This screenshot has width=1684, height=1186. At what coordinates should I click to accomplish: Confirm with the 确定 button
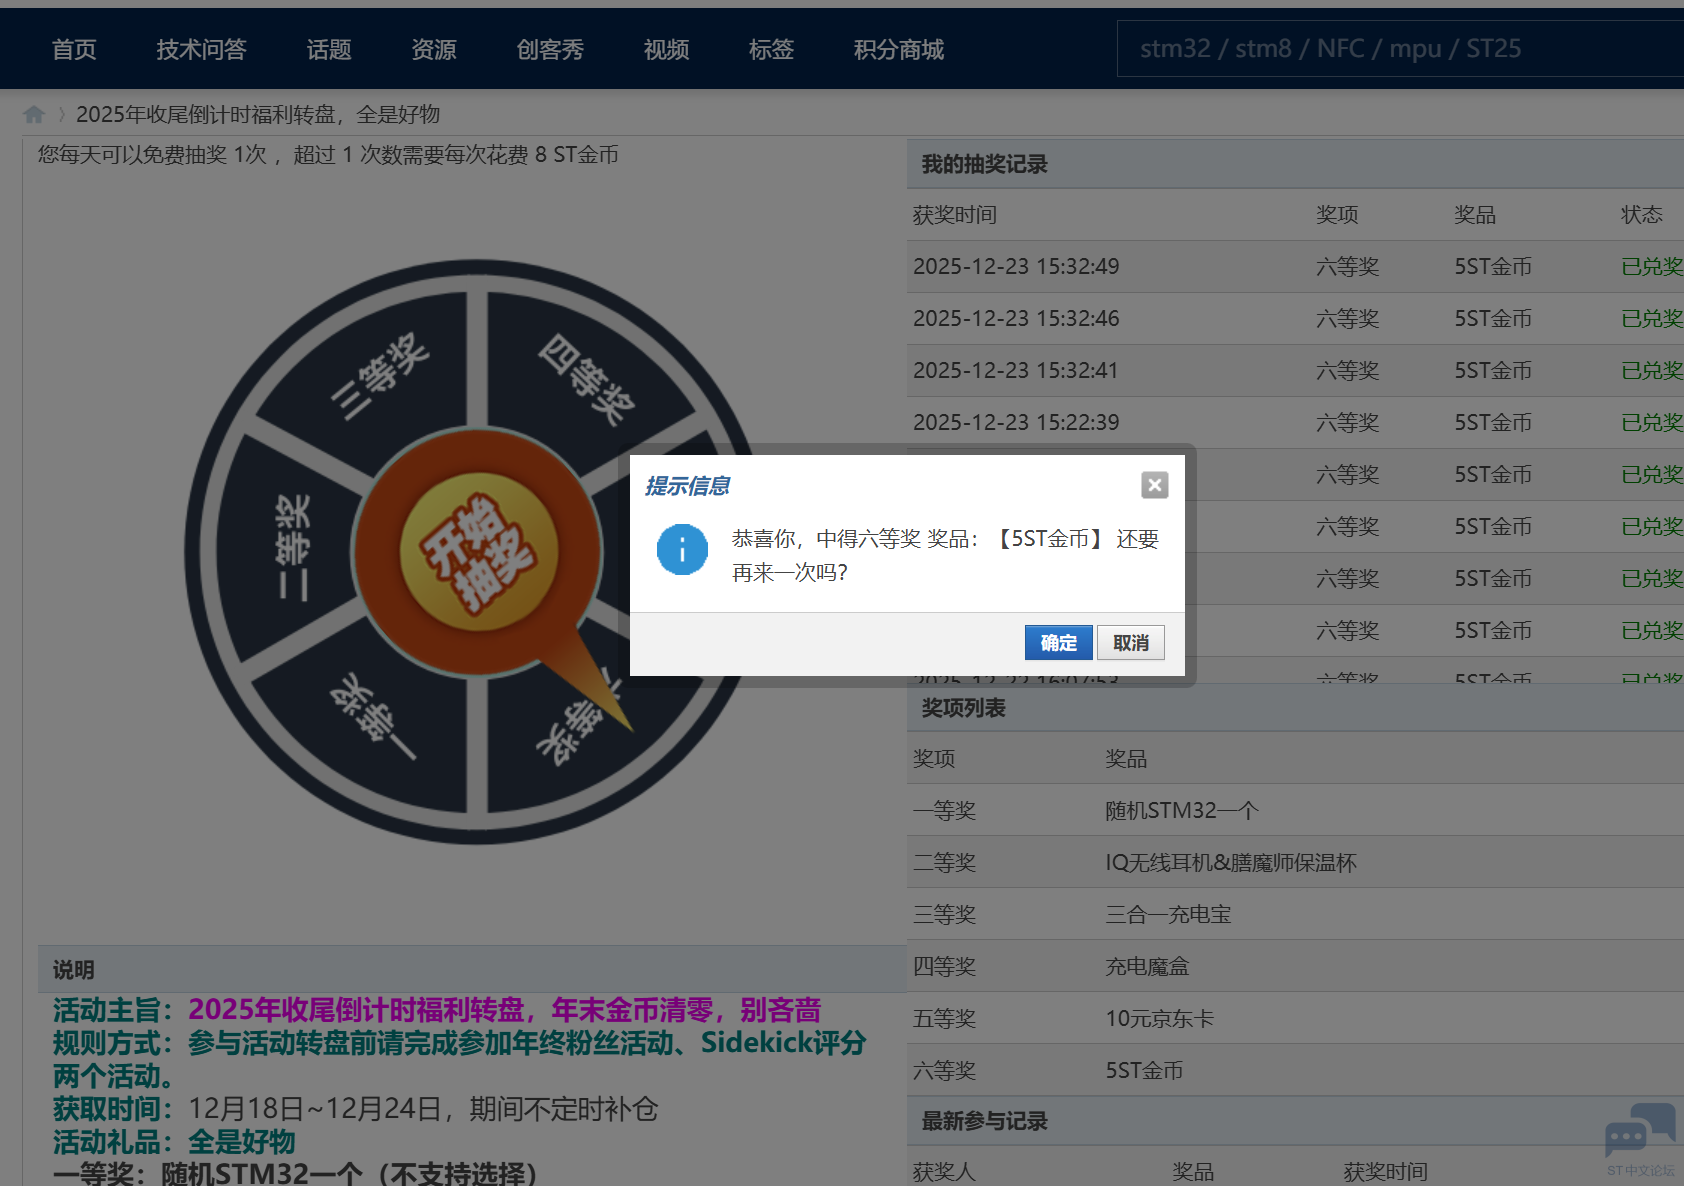1059,643
